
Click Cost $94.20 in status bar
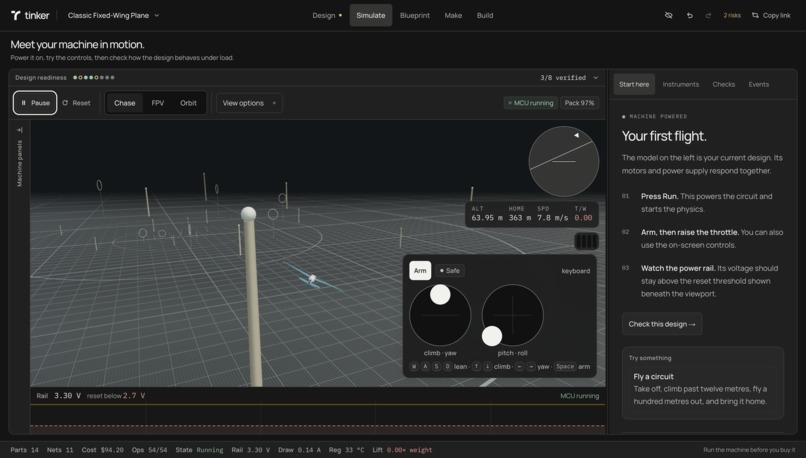tap(102, 450)
